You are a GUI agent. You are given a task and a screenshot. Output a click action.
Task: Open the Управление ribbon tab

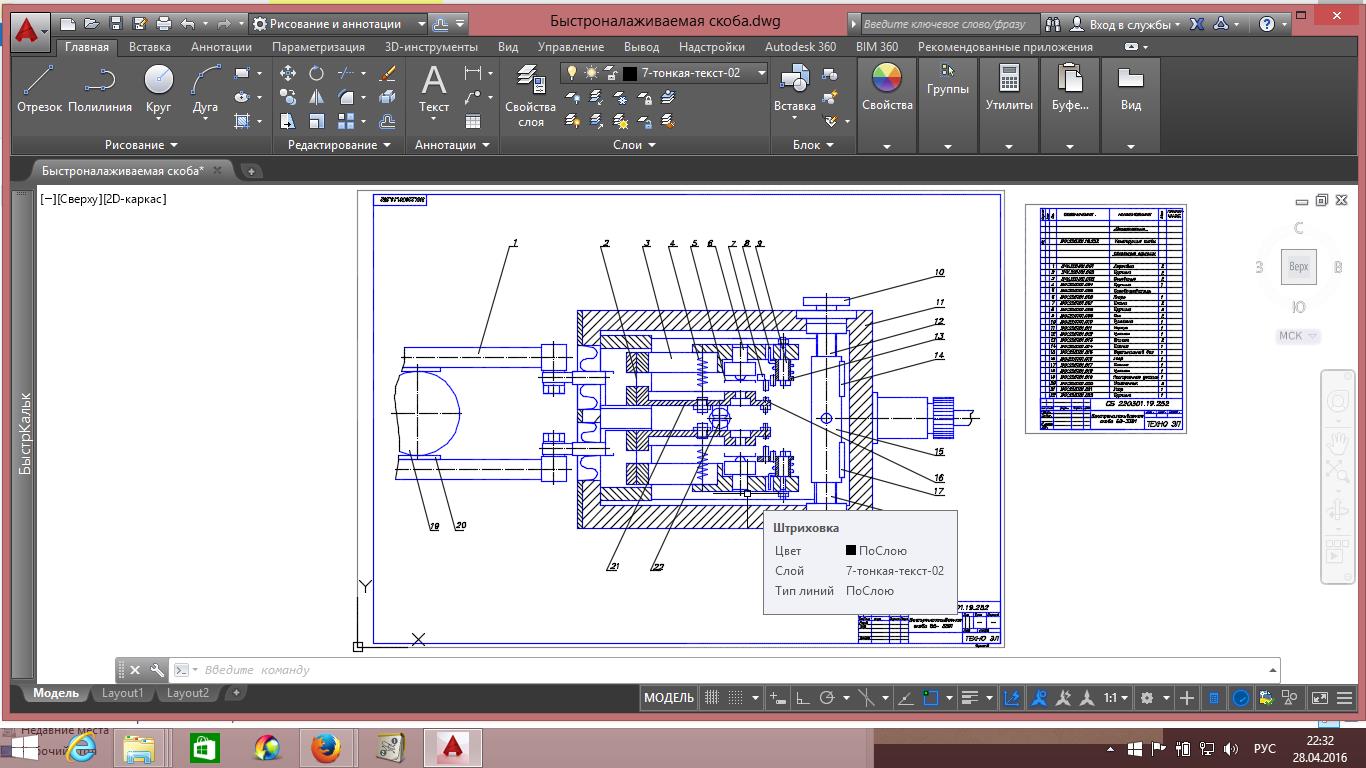(571, 47)
